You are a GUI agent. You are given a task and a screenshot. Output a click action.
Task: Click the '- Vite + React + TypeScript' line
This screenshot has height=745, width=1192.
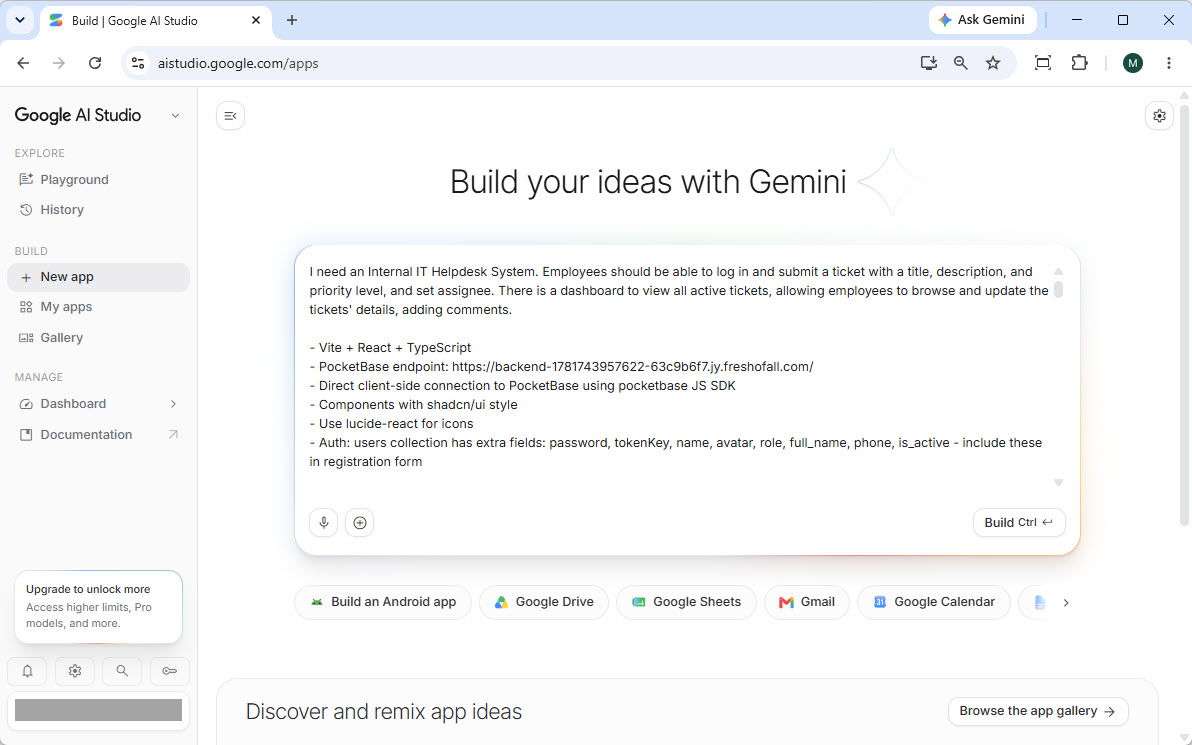[x=390, y=347]
